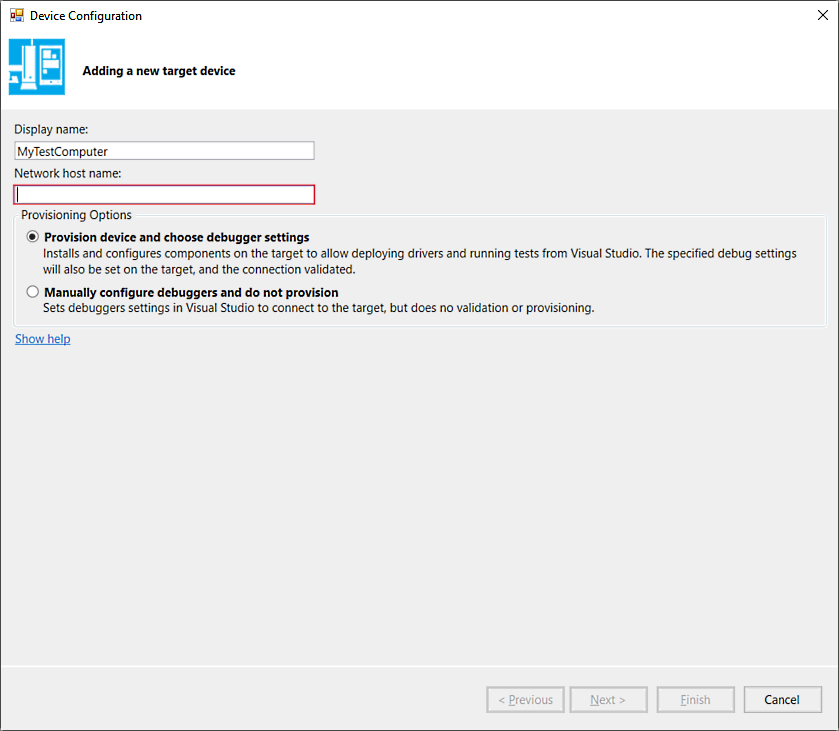The image size is (839, 731).
Task: Click the Next button
Action: point(608,699)
